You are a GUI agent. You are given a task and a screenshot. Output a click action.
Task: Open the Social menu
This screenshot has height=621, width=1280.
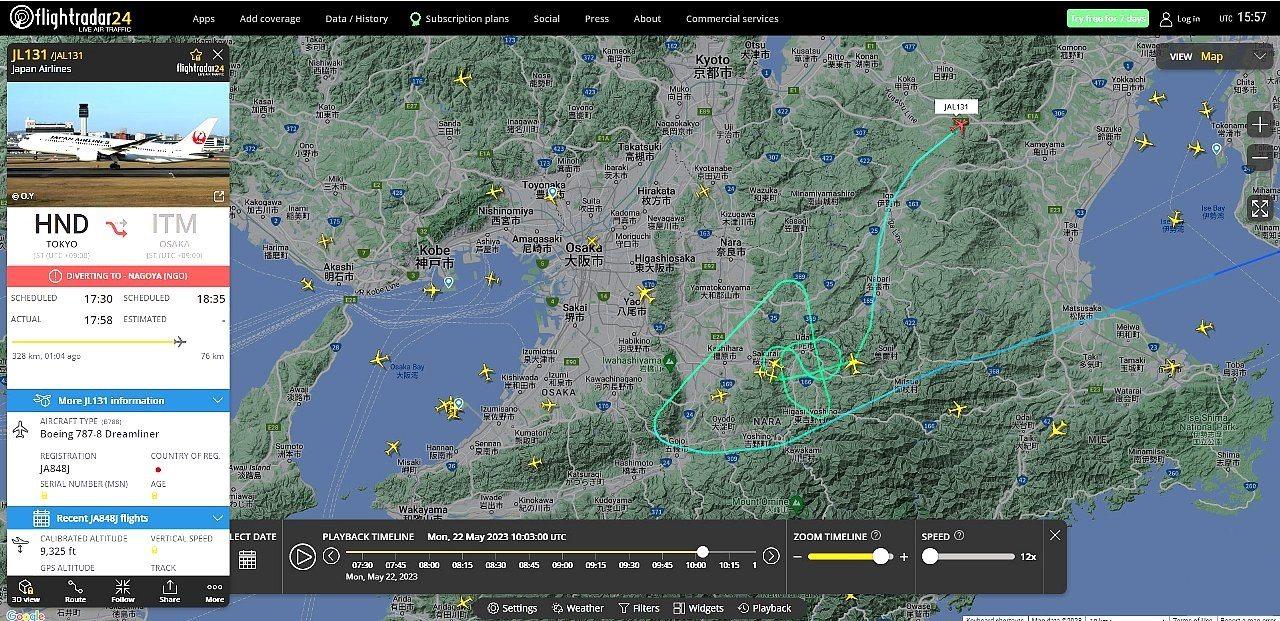click(546, 18)
